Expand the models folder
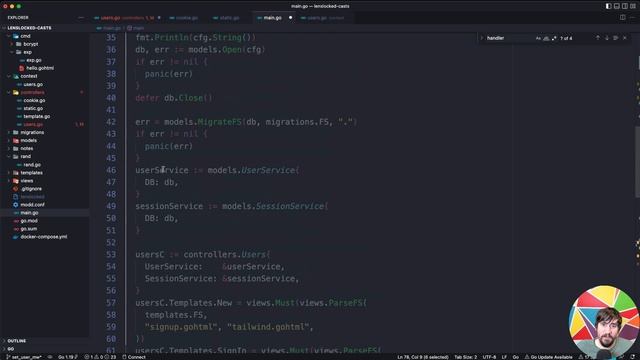 point(45,140)
